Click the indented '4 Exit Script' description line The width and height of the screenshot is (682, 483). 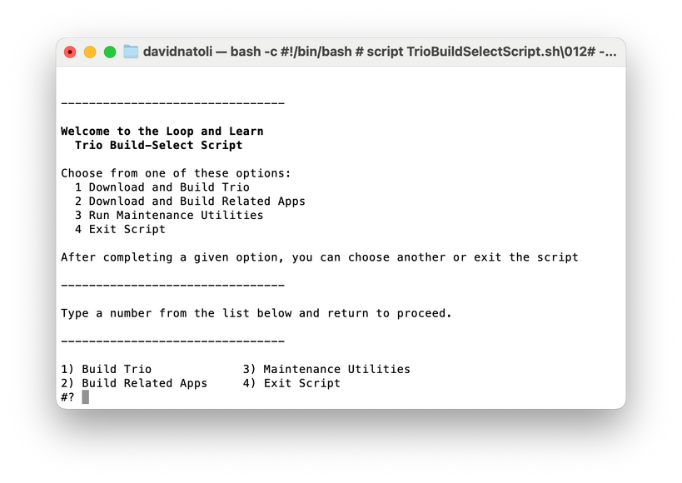click(120, 229)
